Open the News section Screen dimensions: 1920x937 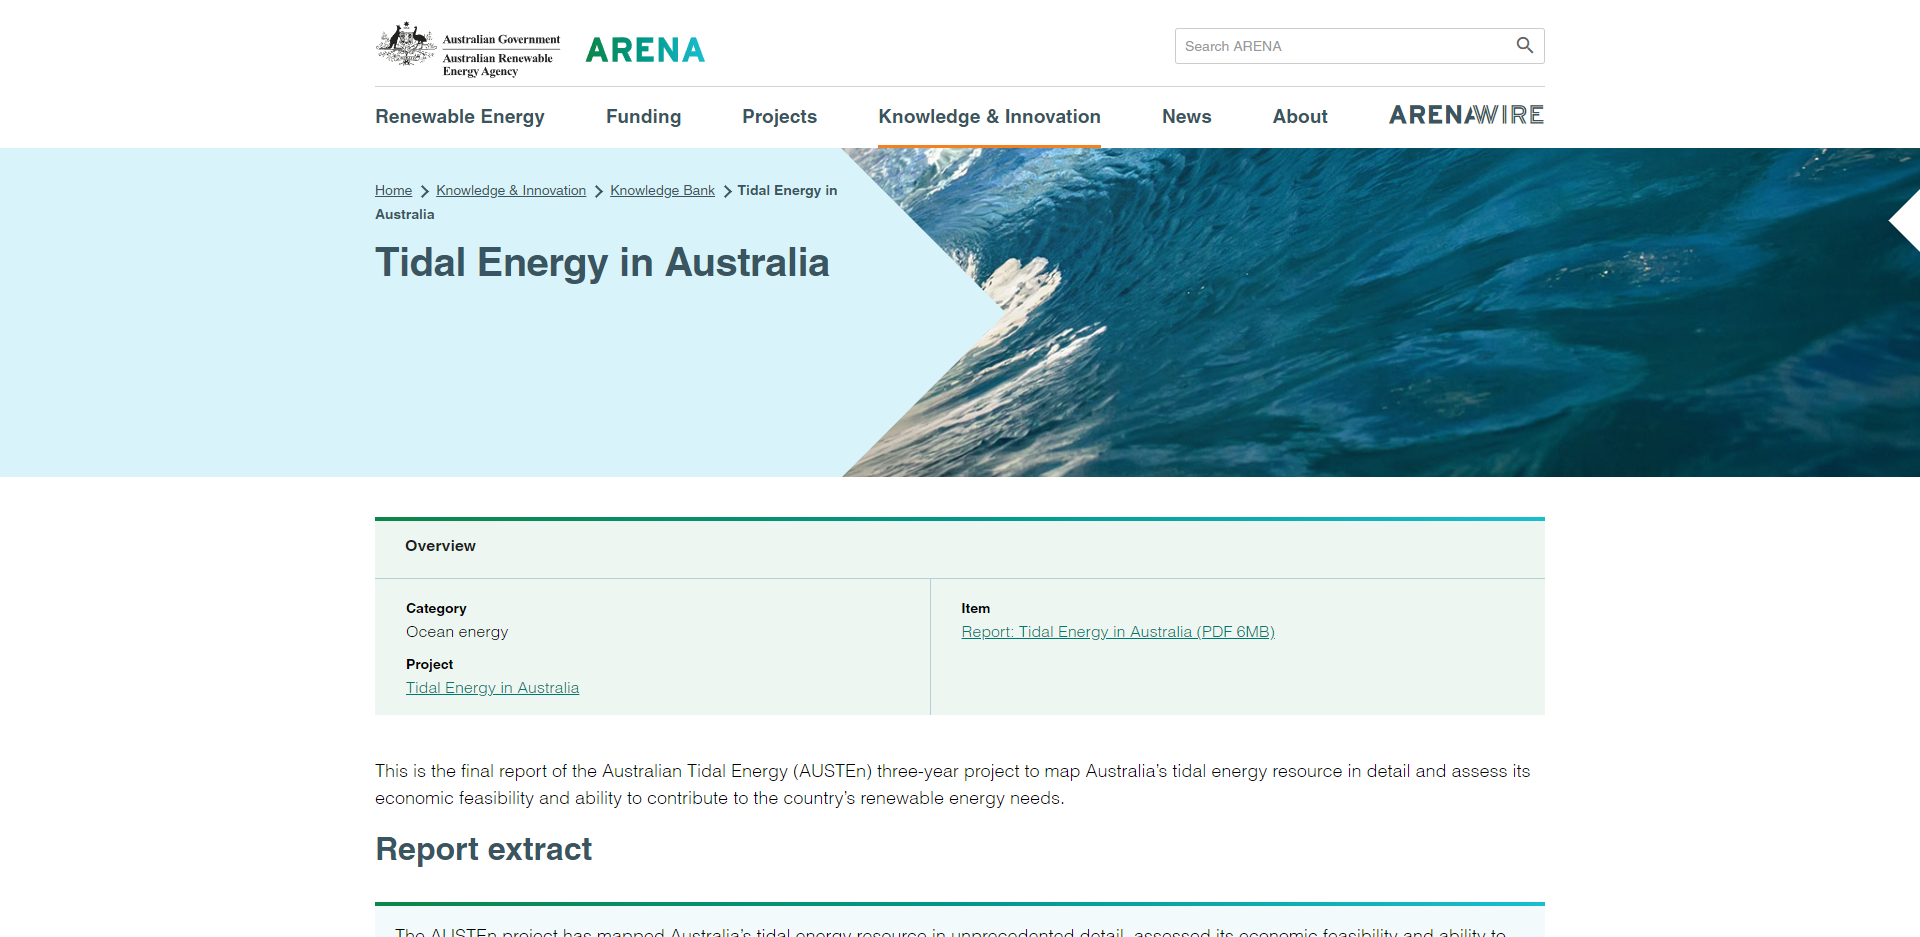[x=1186, y=117]
